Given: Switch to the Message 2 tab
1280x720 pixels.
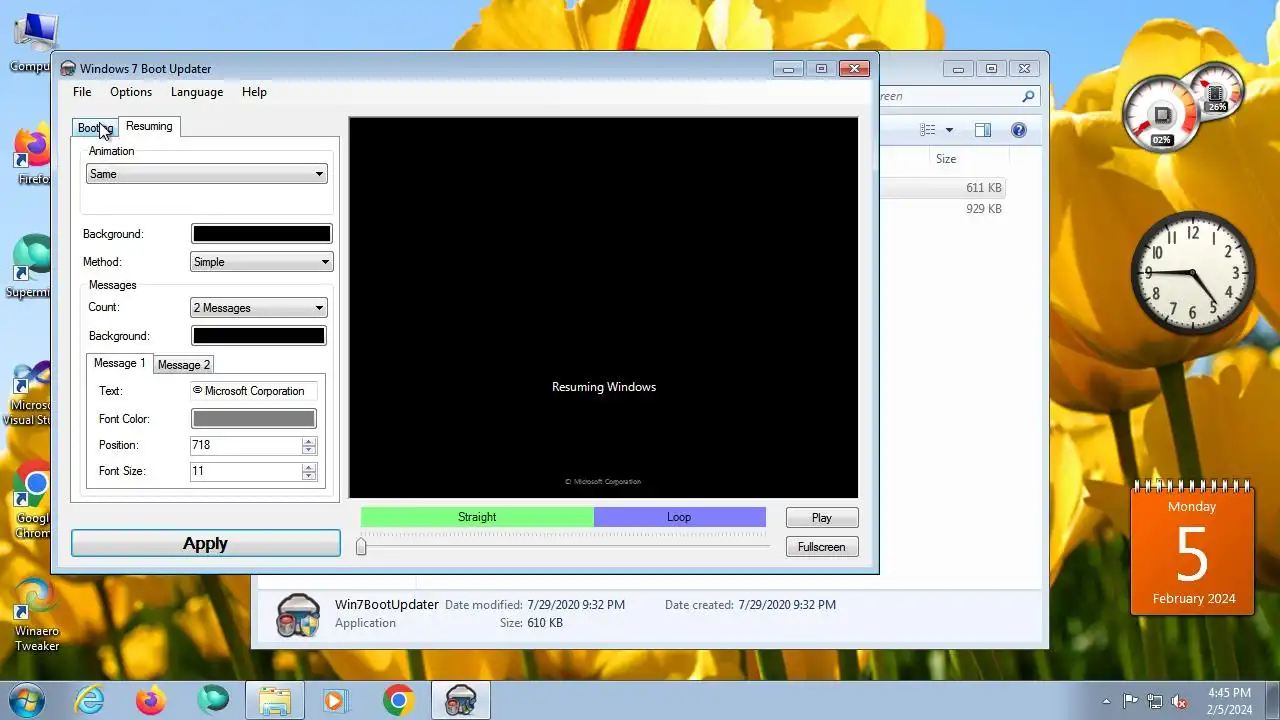Looking at the screenshot, I should [x=184, y=365].
